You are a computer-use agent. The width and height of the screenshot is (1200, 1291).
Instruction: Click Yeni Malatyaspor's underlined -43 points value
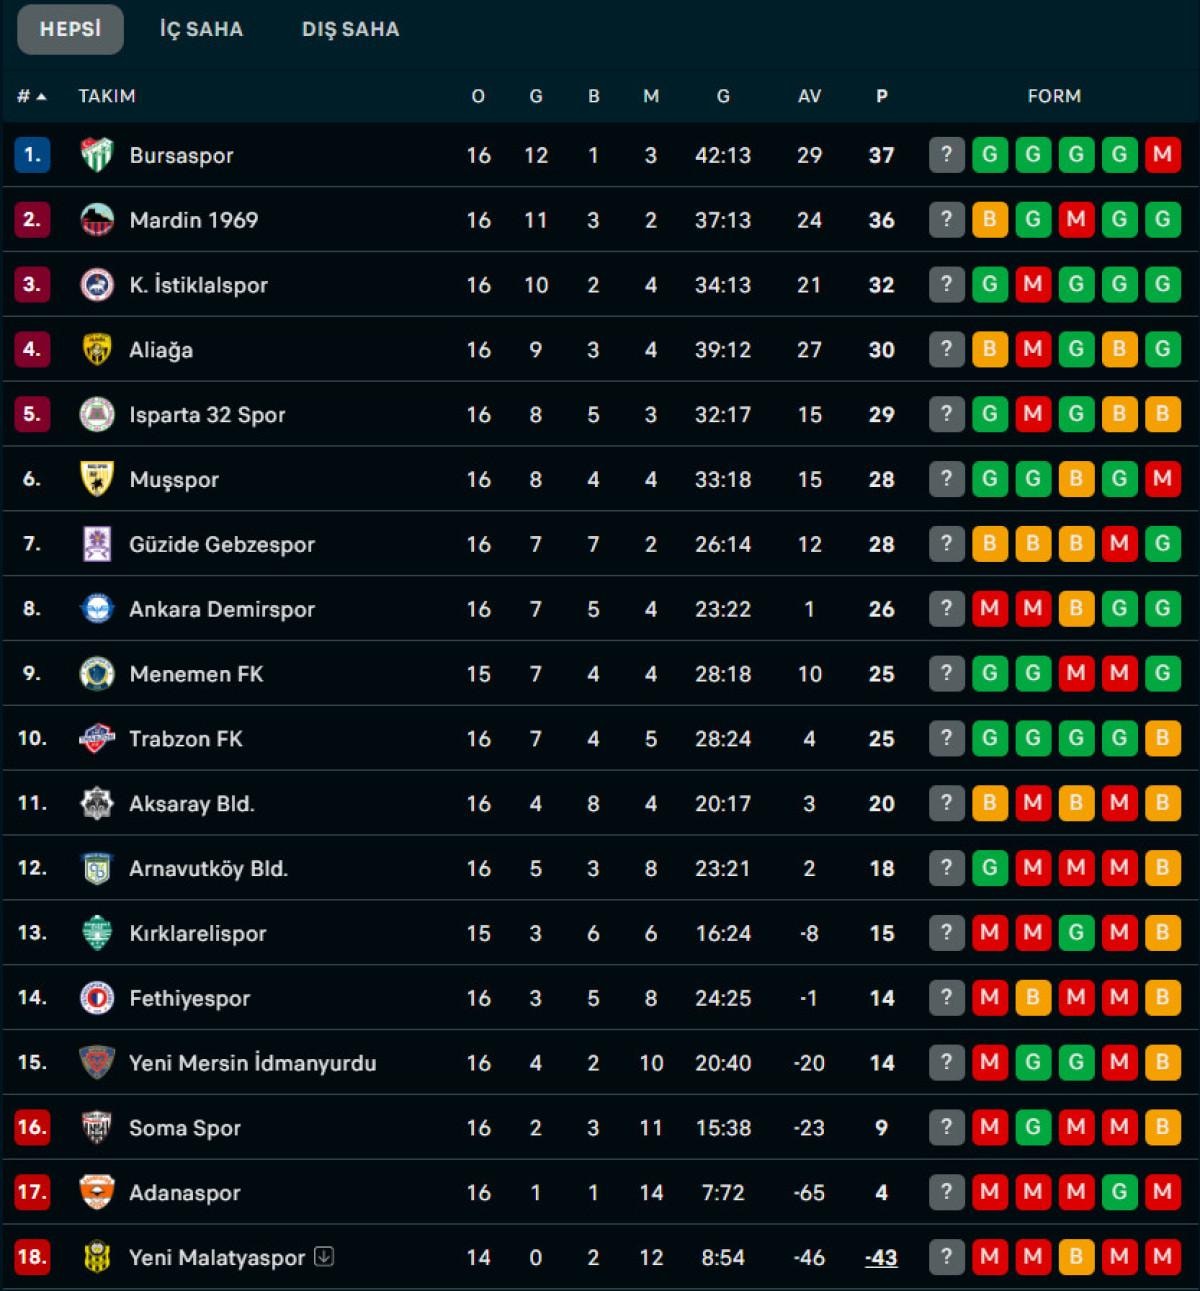[x=881, y=1258]
